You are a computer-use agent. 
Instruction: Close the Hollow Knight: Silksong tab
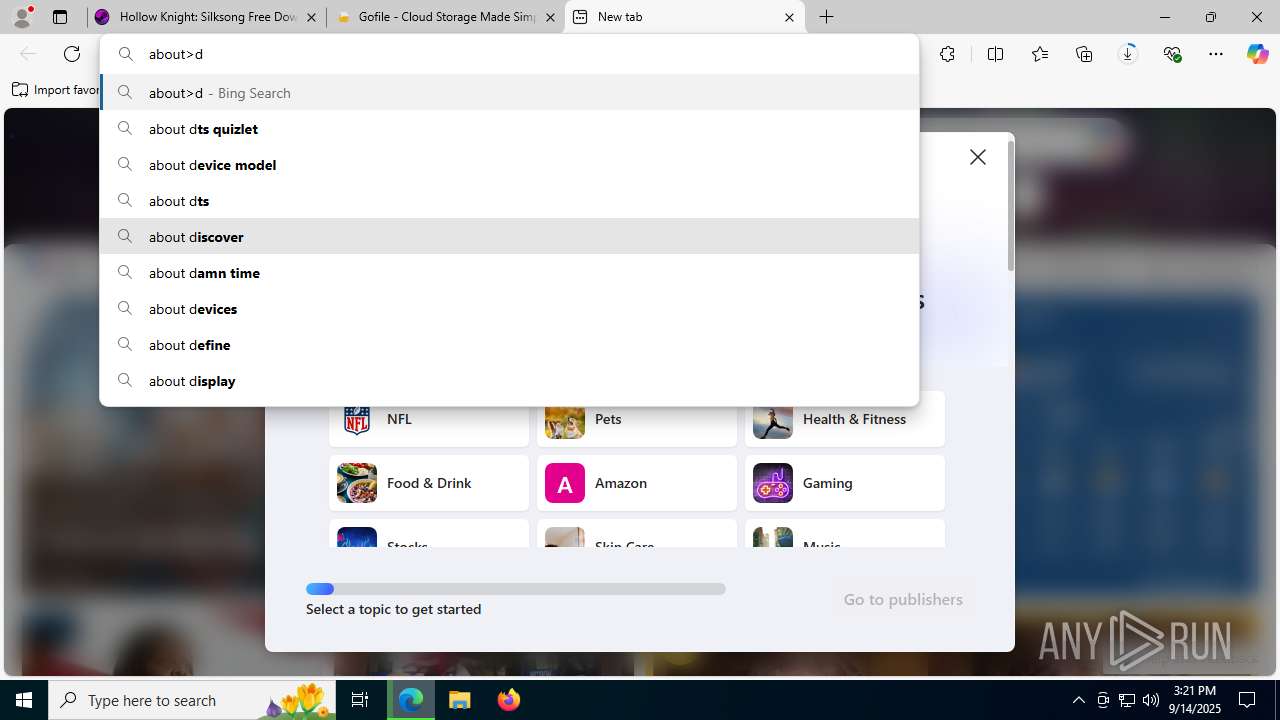pos(312,17)
